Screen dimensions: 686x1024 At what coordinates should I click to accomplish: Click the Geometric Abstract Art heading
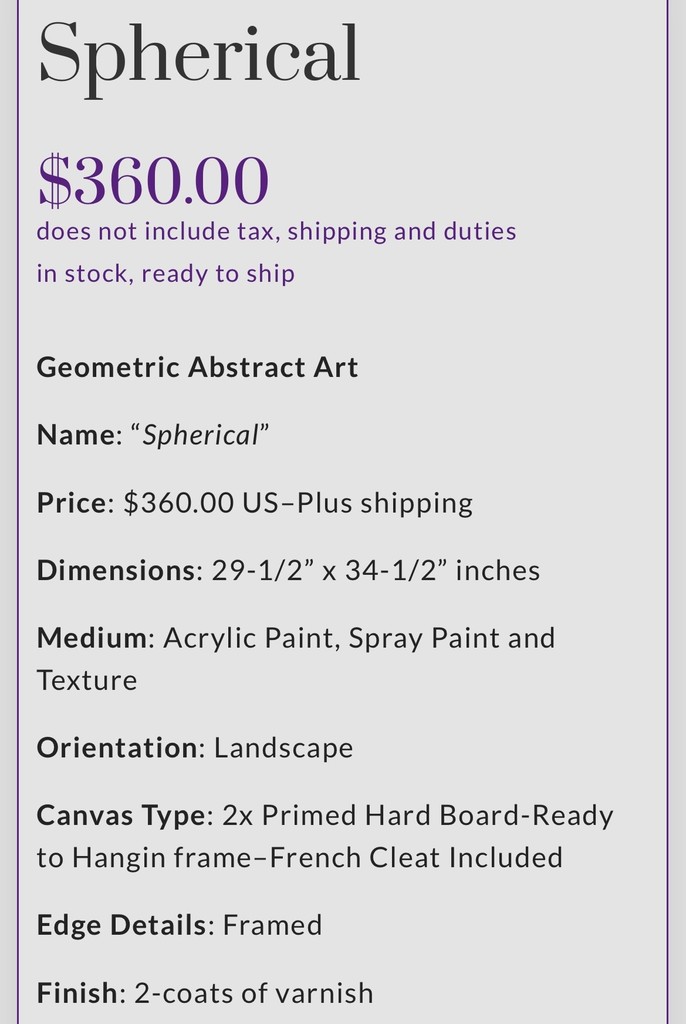tap(197, 367)
